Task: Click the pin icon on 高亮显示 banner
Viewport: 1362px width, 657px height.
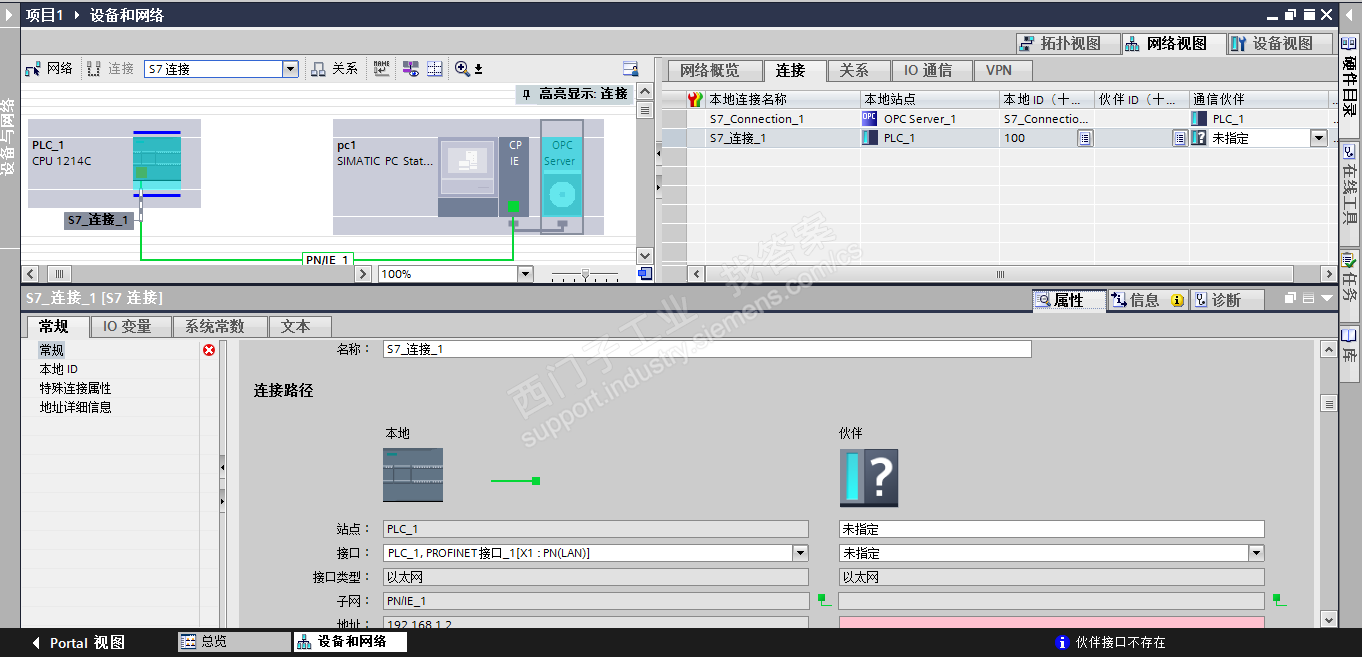Action: coord(527,94)
